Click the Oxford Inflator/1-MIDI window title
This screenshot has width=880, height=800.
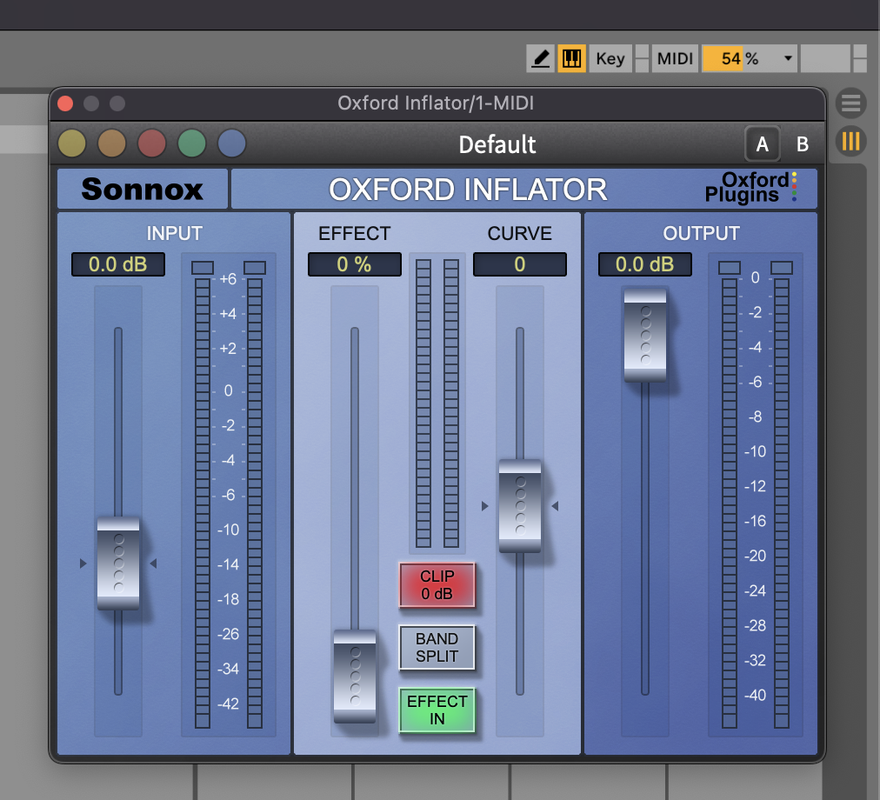point(436,103)
